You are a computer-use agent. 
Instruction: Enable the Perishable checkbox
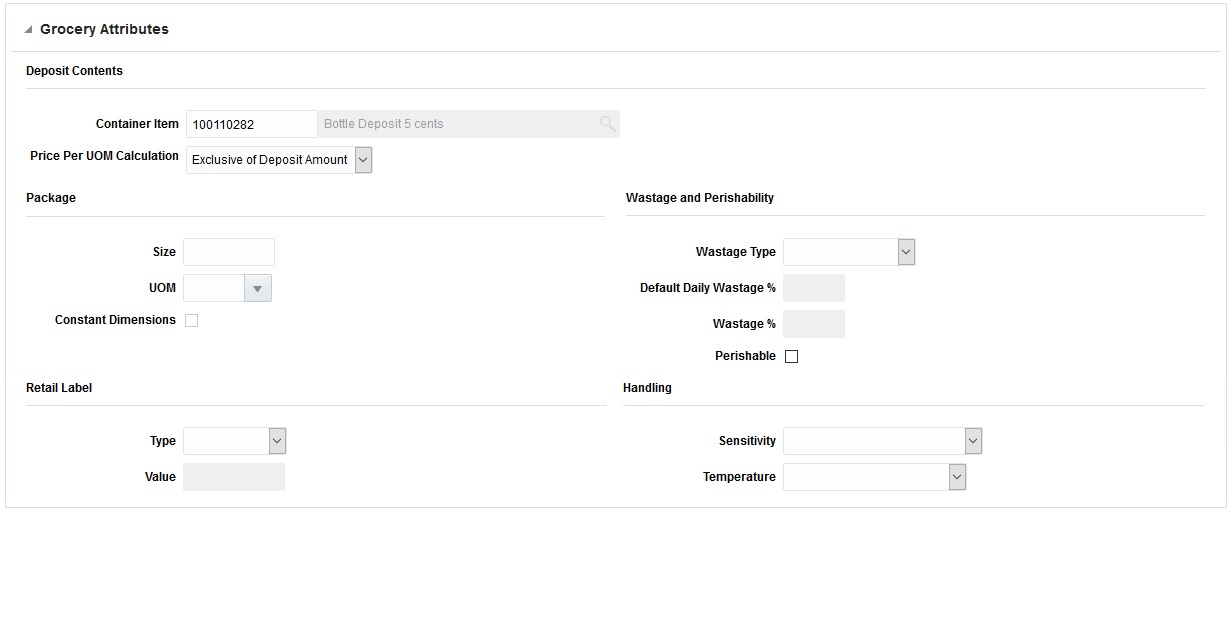(x=792, y=356)
